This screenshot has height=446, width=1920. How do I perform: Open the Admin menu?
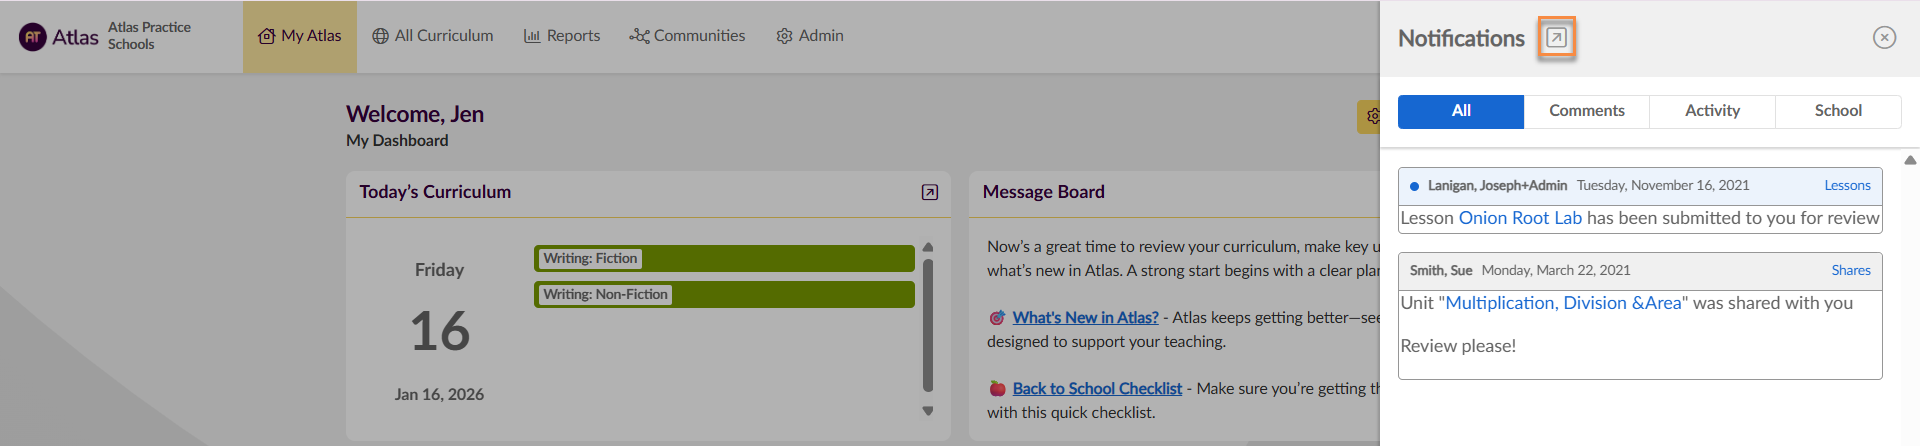point(810,36)
